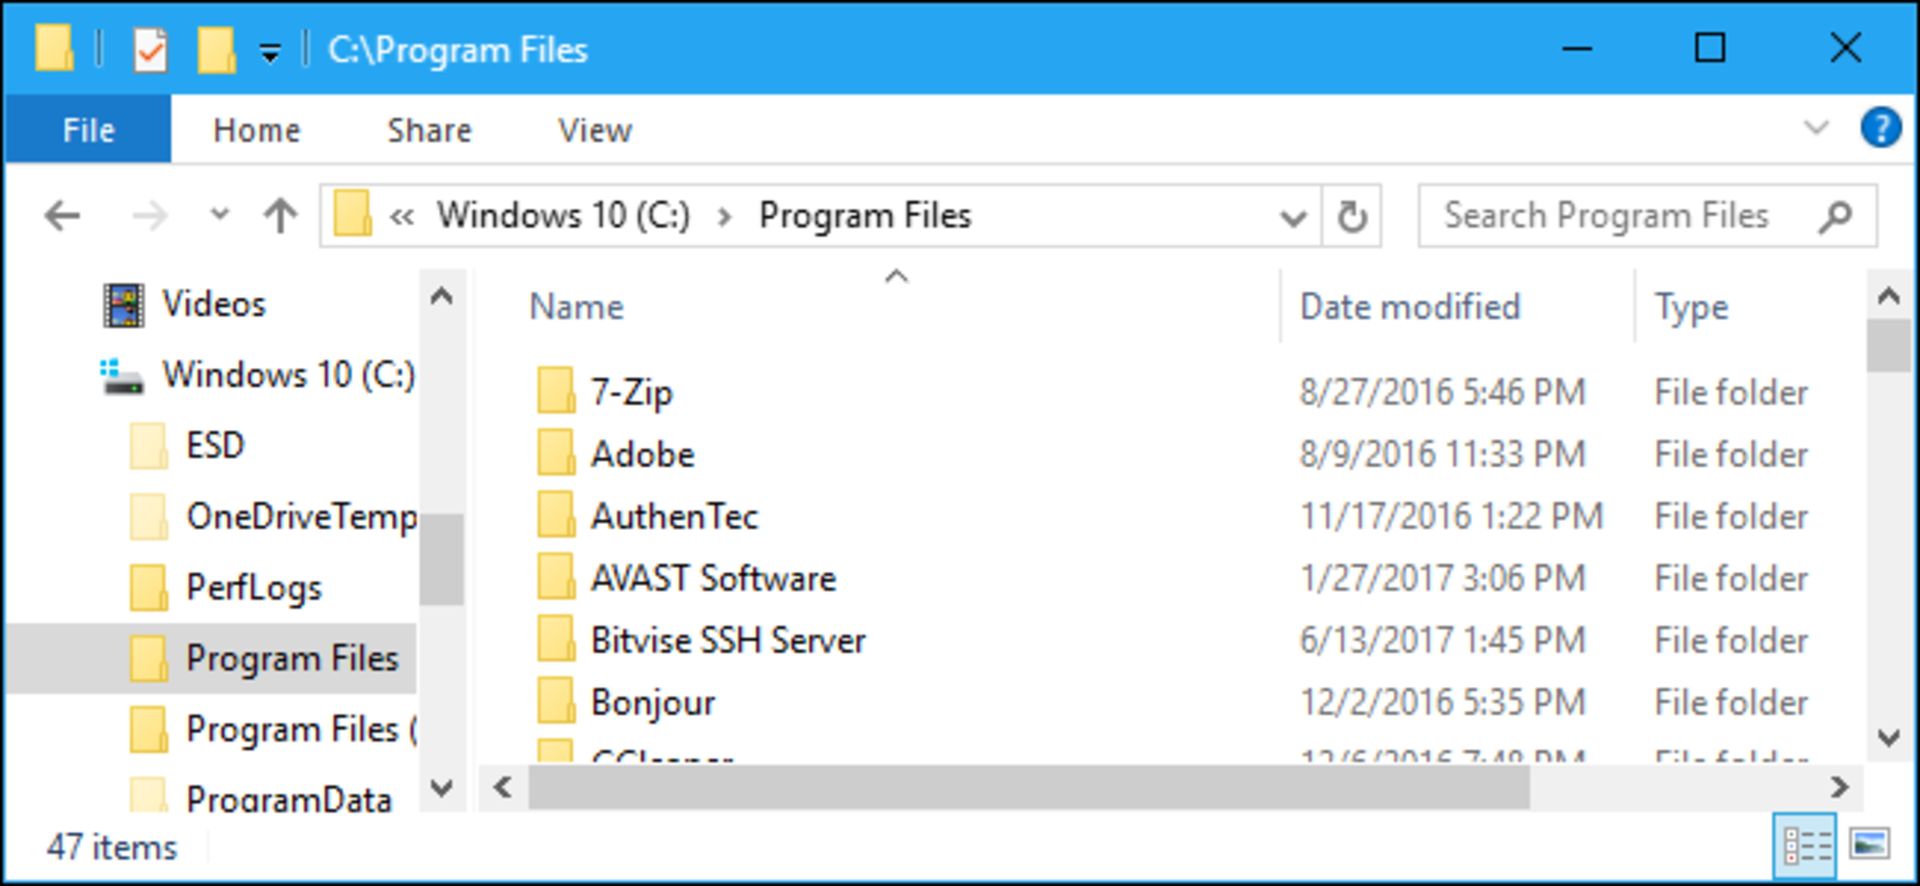This screenshot has width=1920, height=886.
Task: Select Videos in the navigation pane
Action: [x=214, y=304]
